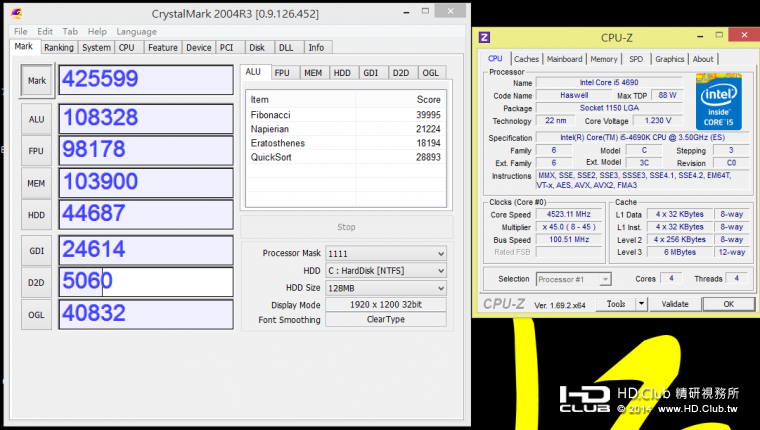Click the Intel Core i5 logo badge
Screen dimensions: 760x430
718,102
